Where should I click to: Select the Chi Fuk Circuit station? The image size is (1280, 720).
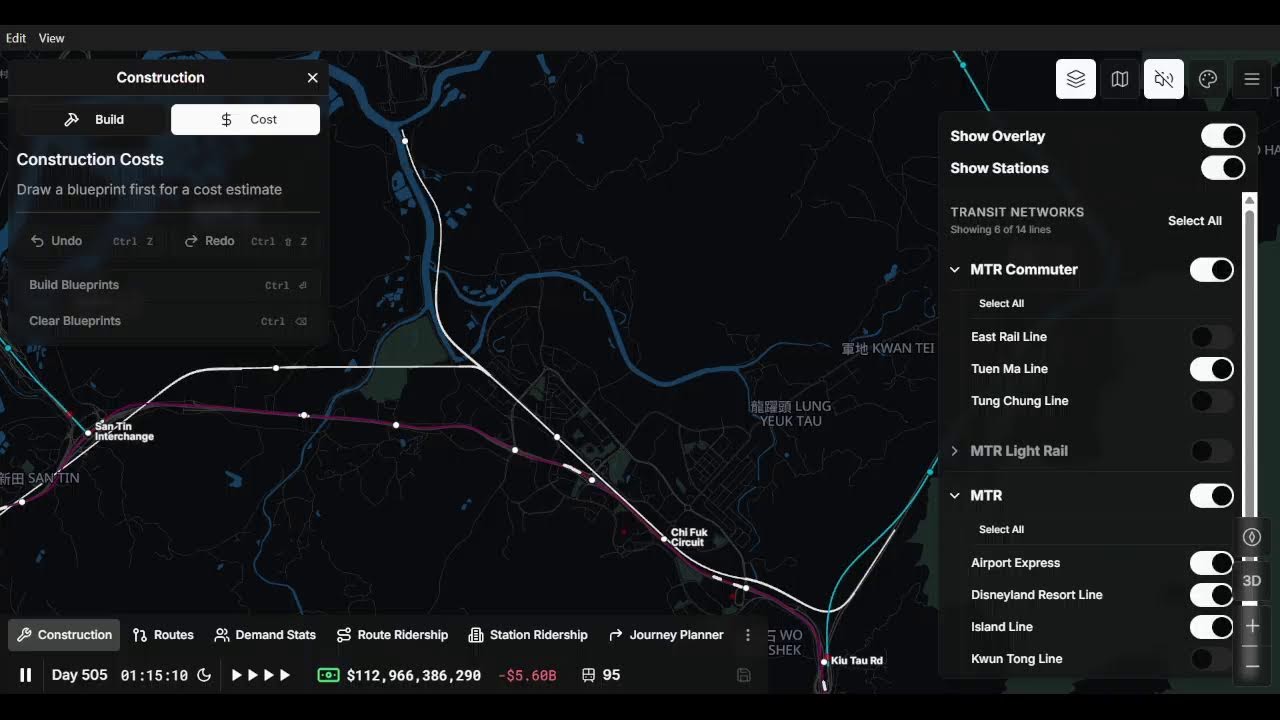click(665, 539)
